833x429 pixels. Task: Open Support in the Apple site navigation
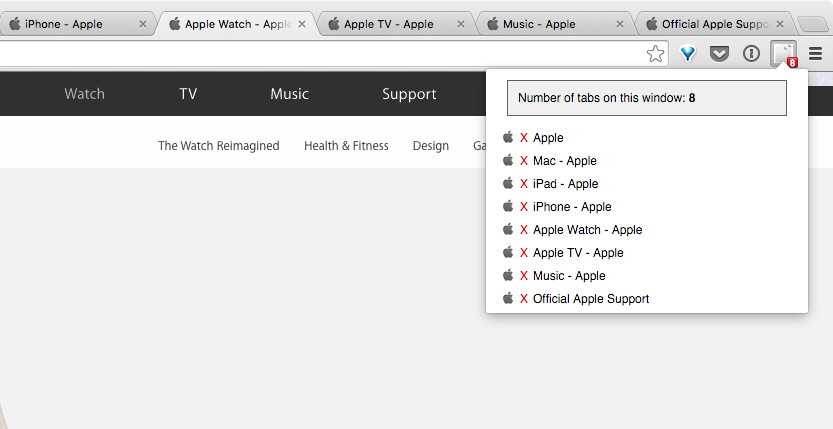click(x=409, y=94)
